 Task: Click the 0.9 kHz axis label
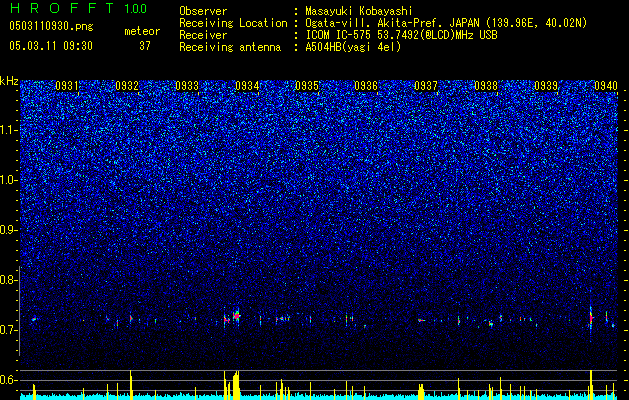pyautogui.click(x=9, y=230)
